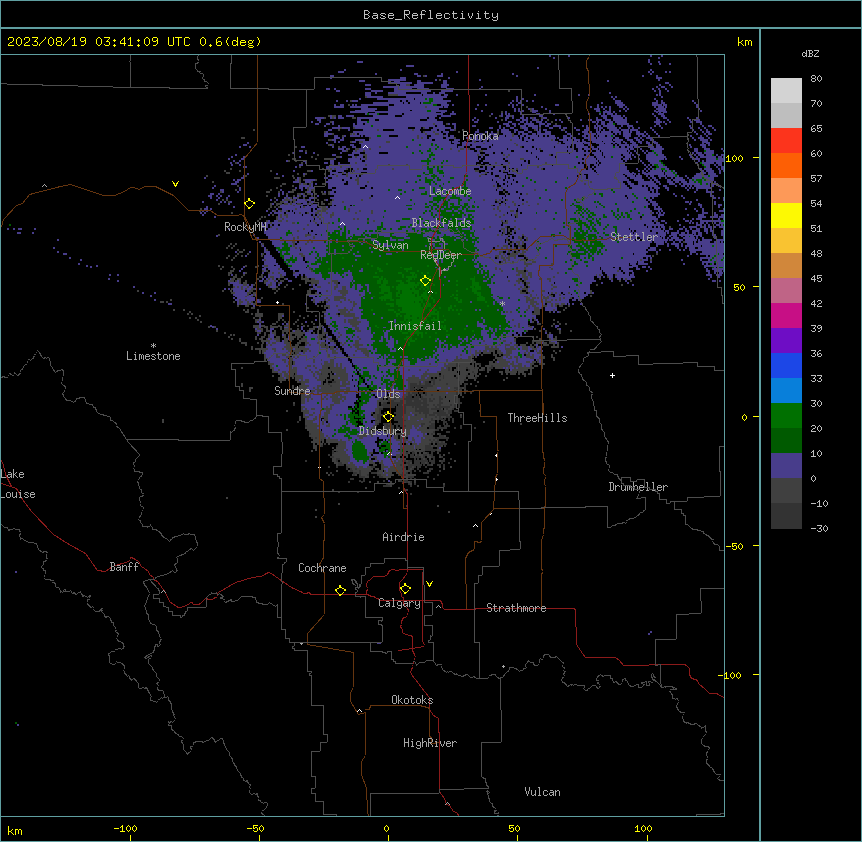Pick the bright yellow 51–54 dBZ swatch
Image resolution: width=862 pixels, height=842 pixels.
786,215
